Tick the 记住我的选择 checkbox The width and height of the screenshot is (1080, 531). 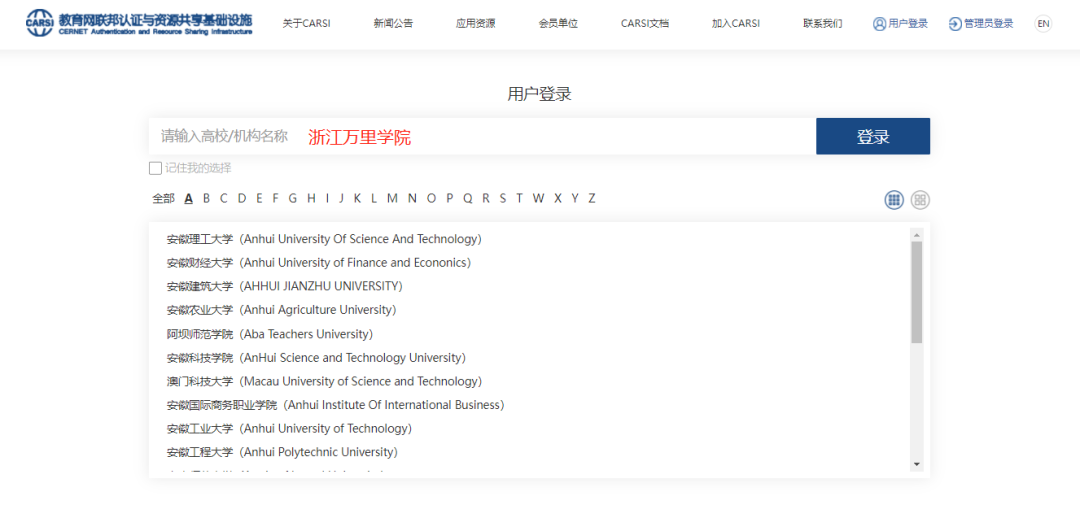156,168
